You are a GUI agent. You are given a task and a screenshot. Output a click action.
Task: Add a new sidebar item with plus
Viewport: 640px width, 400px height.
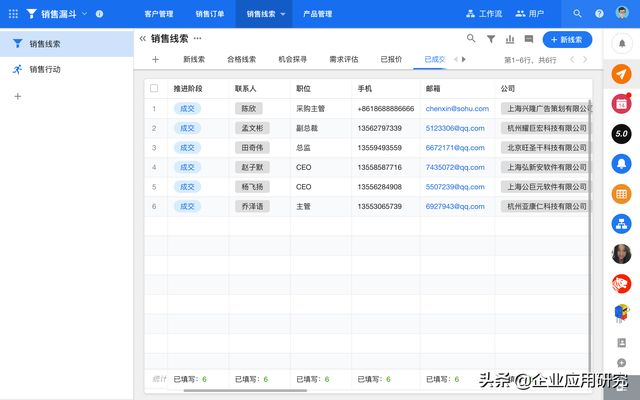18,96
